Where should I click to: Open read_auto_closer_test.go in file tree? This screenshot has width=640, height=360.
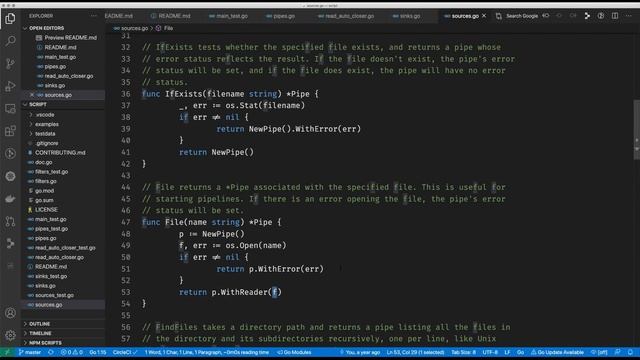coord(65,248)
